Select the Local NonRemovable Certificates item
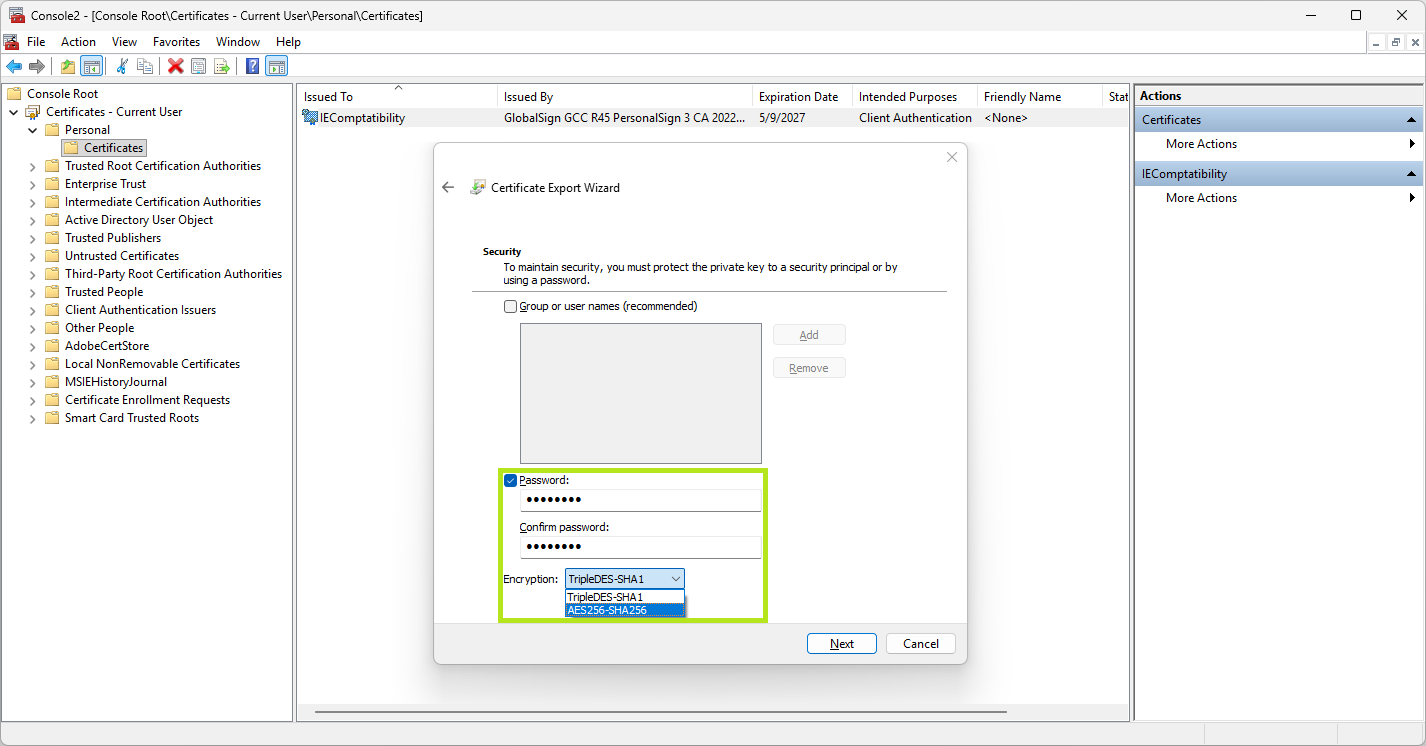1426x746 pixels. (152, 364)
